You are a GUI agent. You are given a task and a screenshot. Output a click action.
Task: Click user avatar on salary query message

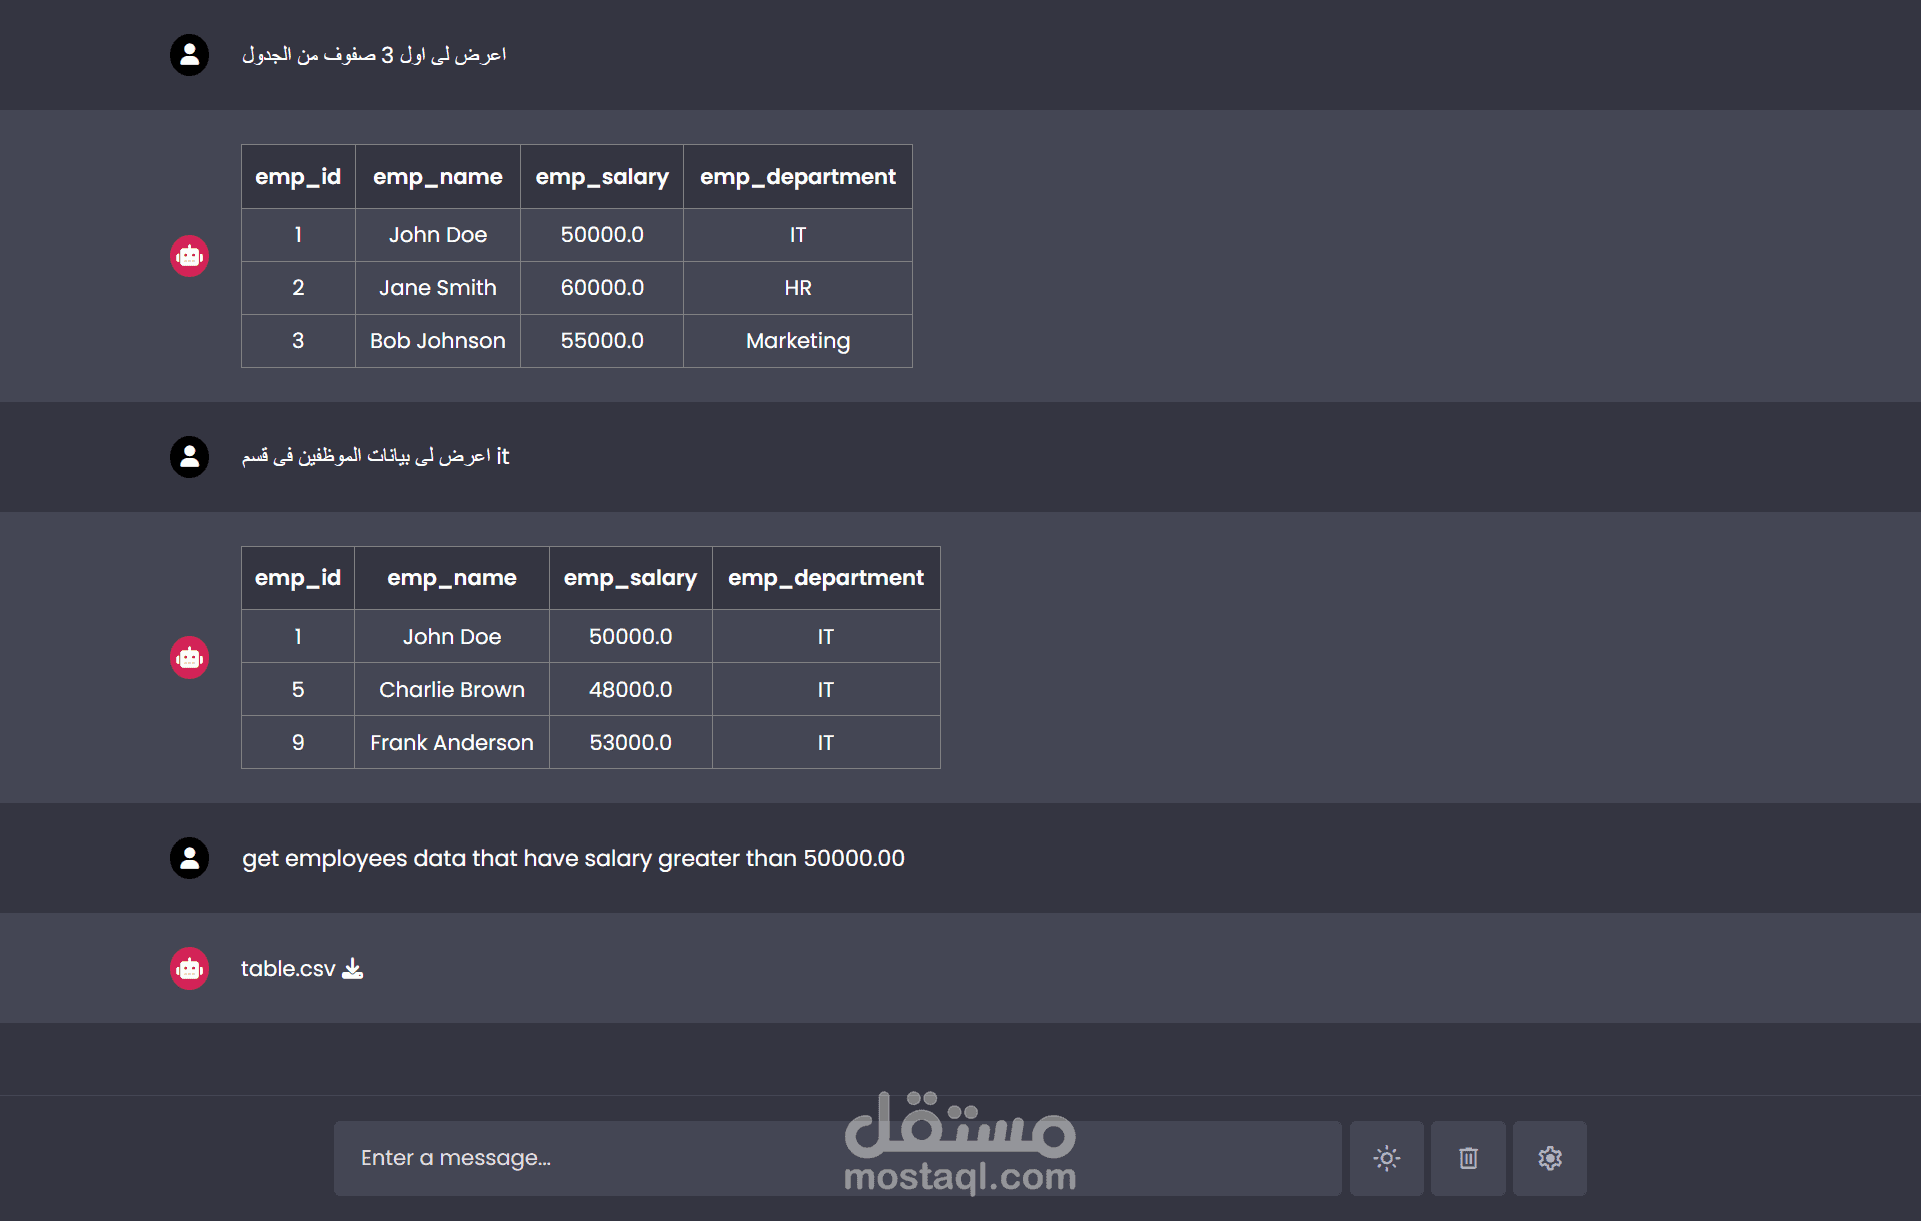tap(189, 858)
